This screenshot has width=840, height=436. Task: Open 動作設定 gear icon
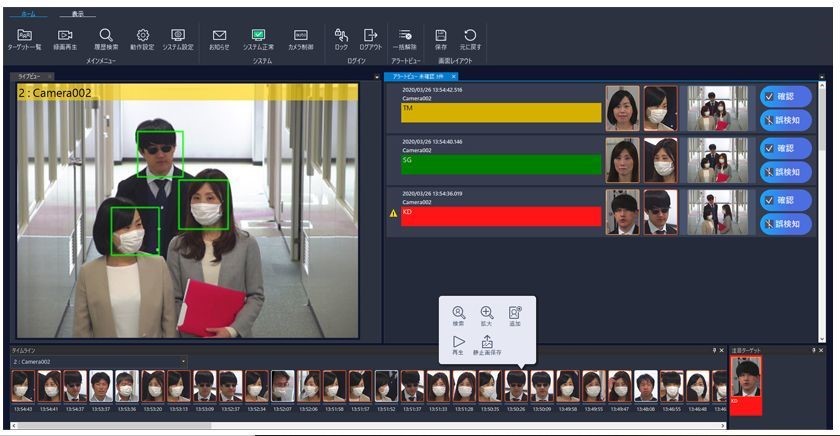(142, 39)
